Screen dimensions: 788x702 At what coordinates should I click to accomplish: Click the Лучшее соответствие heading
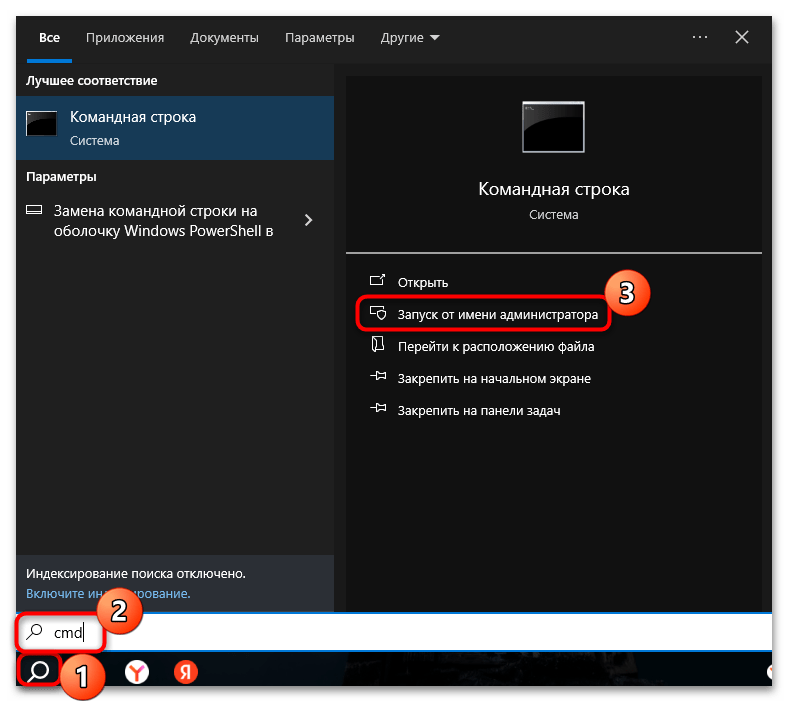(91, 81)
